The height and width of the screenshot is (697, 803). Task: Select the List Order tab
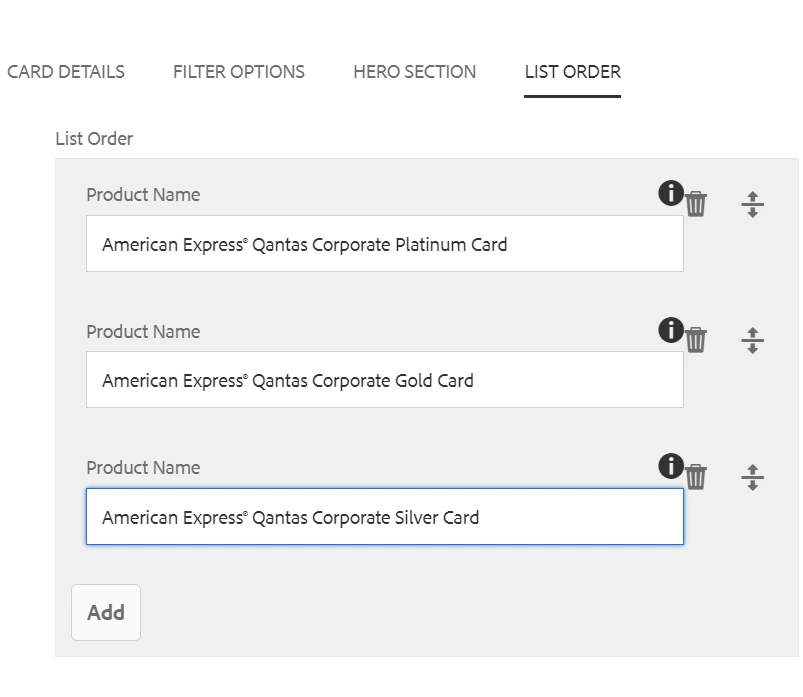[x=572, y=72]
